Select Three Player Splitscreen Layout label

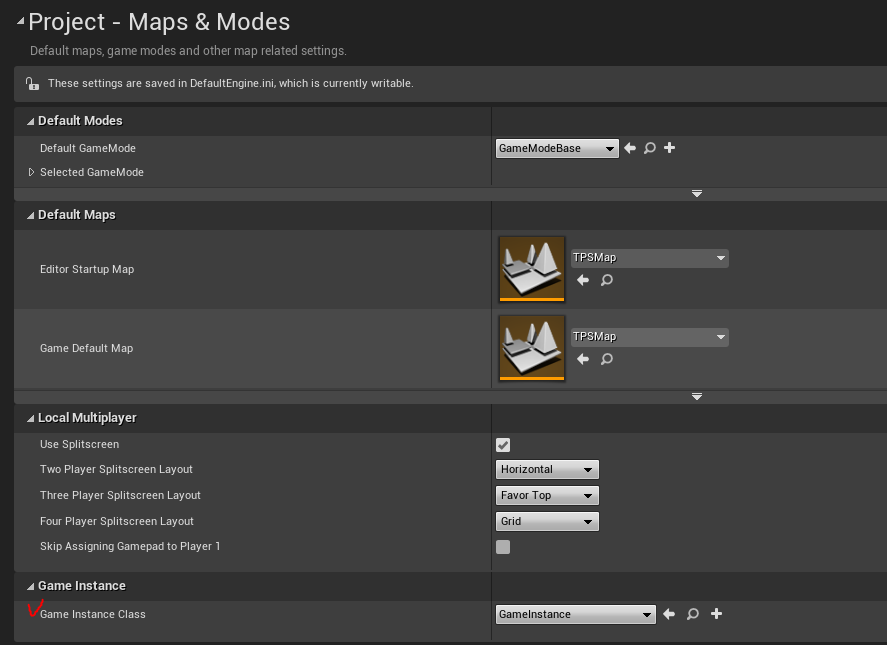120,495
